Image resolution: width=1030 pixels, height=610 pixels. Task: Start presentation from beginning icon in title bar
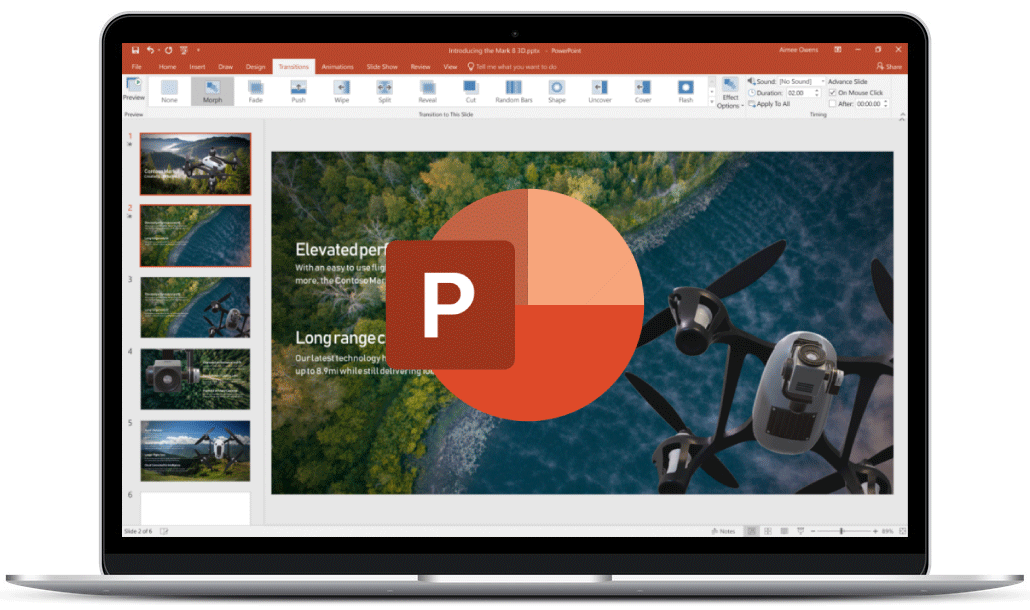(x=184, y=50)
